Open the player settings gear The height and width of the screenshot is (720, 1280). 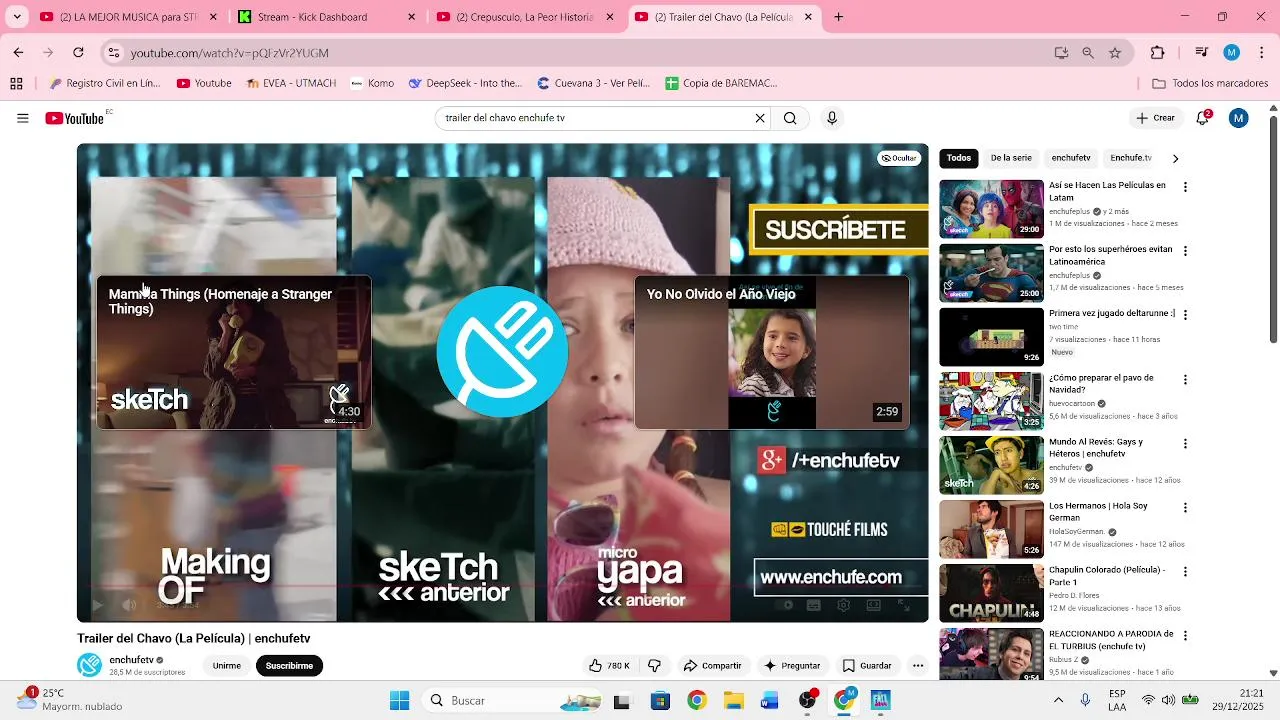[843, 605]
